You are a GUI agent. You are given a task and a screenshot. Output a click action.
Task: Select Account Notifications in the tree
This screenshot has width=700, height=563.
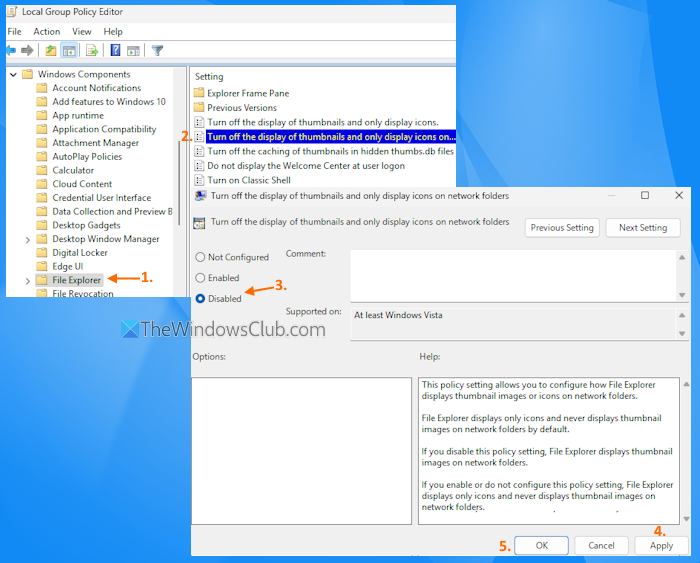pyautogui.click(x=96, y=88)
